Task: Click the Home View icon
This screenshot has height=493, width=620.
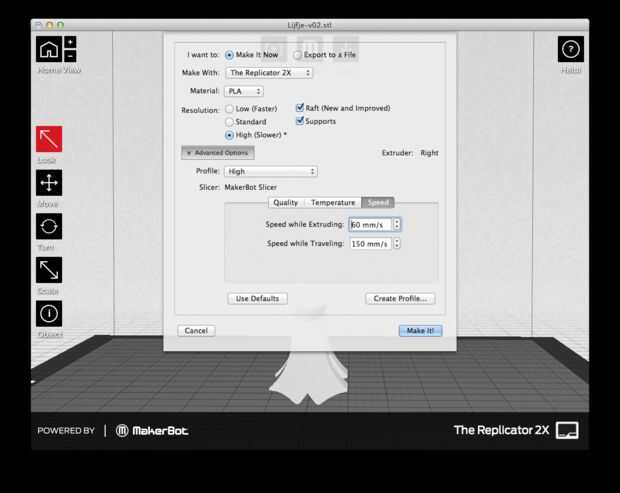Action: 49,49
